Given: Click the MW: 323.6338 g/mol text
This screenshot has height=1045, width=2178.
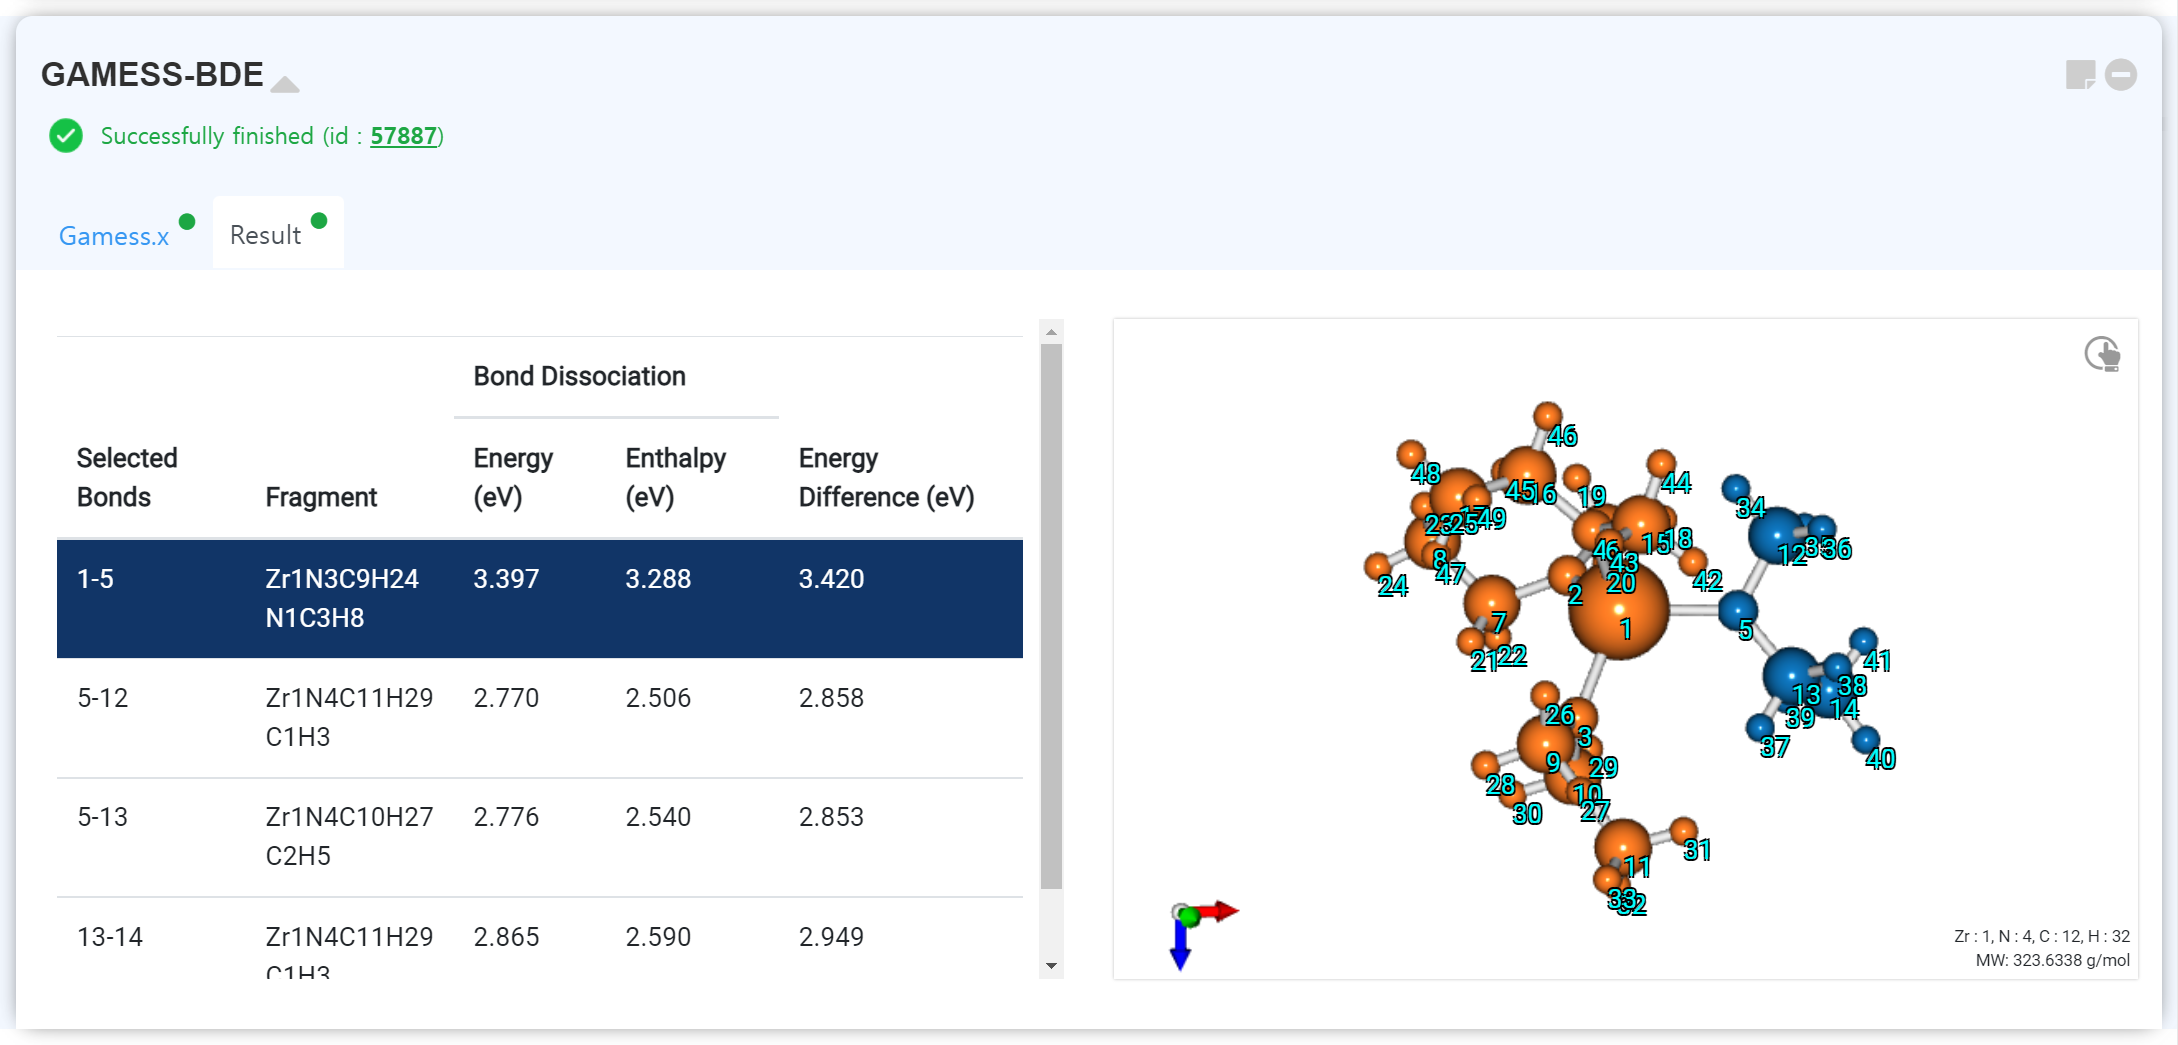Looking at the screenshot, I should [x=2052, y=960].
